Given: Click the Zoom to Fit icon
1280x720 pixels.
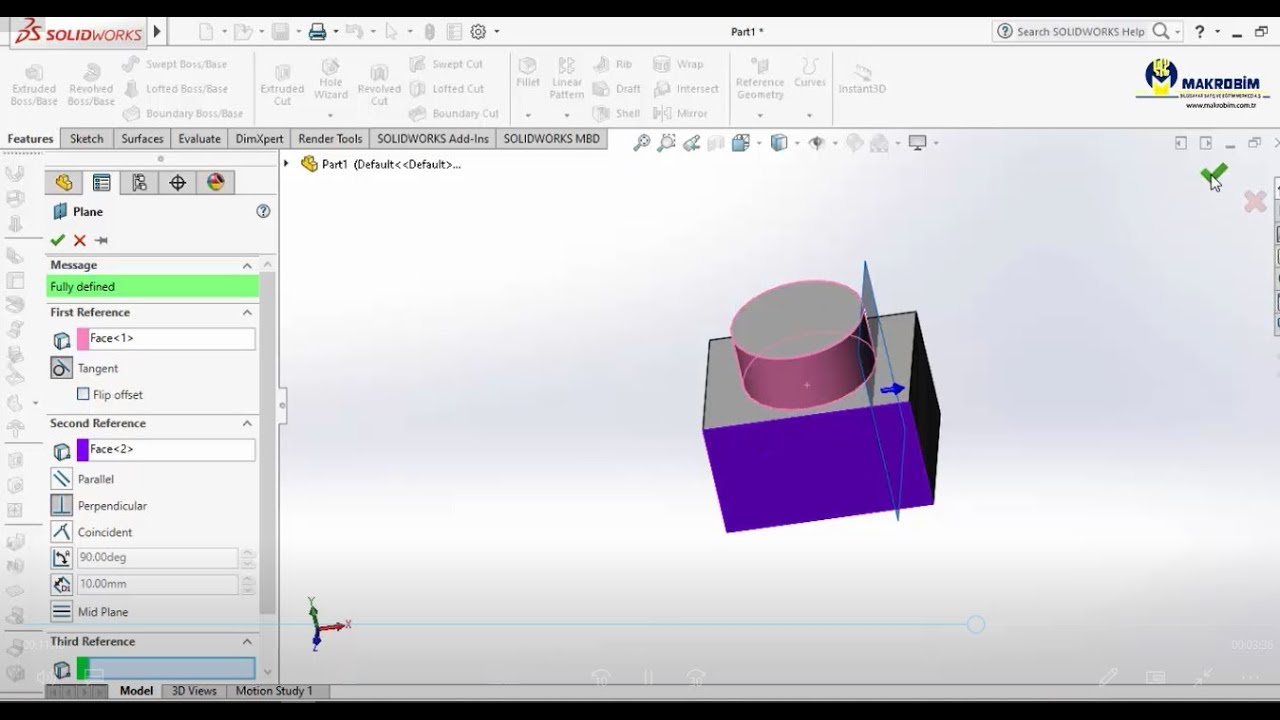Looking at the screenshot, I should [x=642, y=143].
